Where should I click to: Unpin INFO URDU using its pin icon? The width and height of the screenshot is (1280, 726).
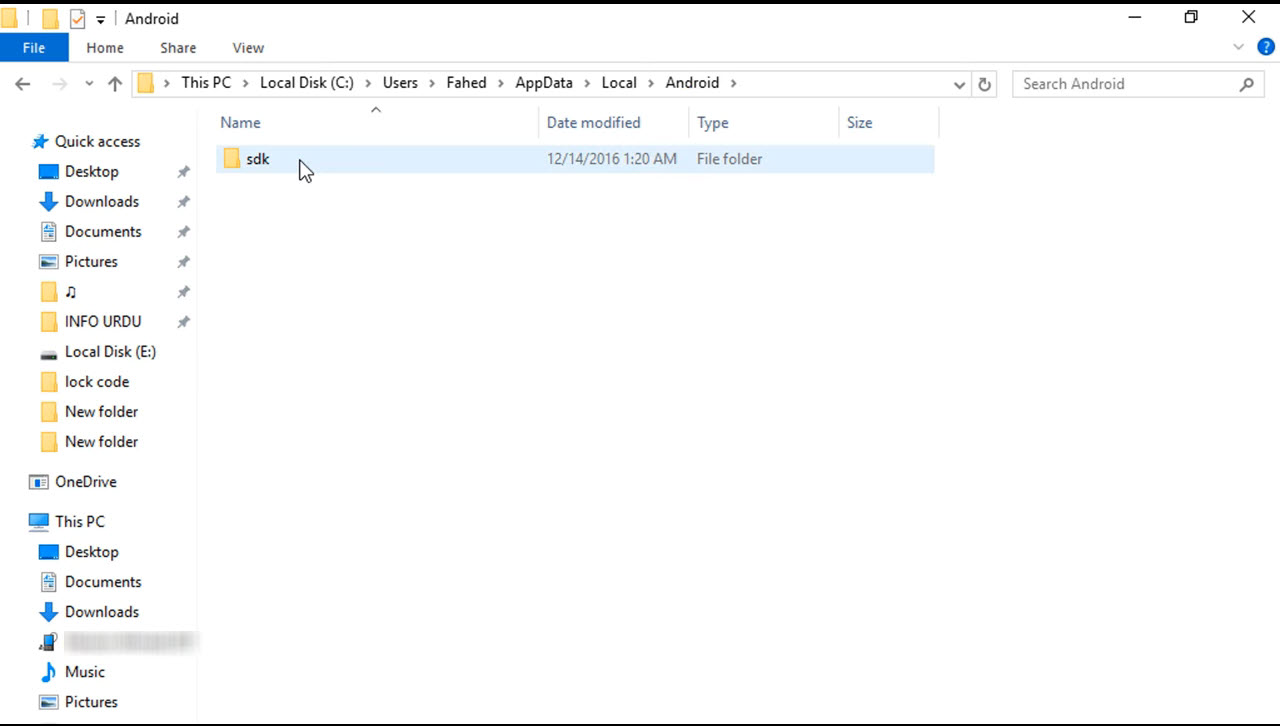[184, 322]
